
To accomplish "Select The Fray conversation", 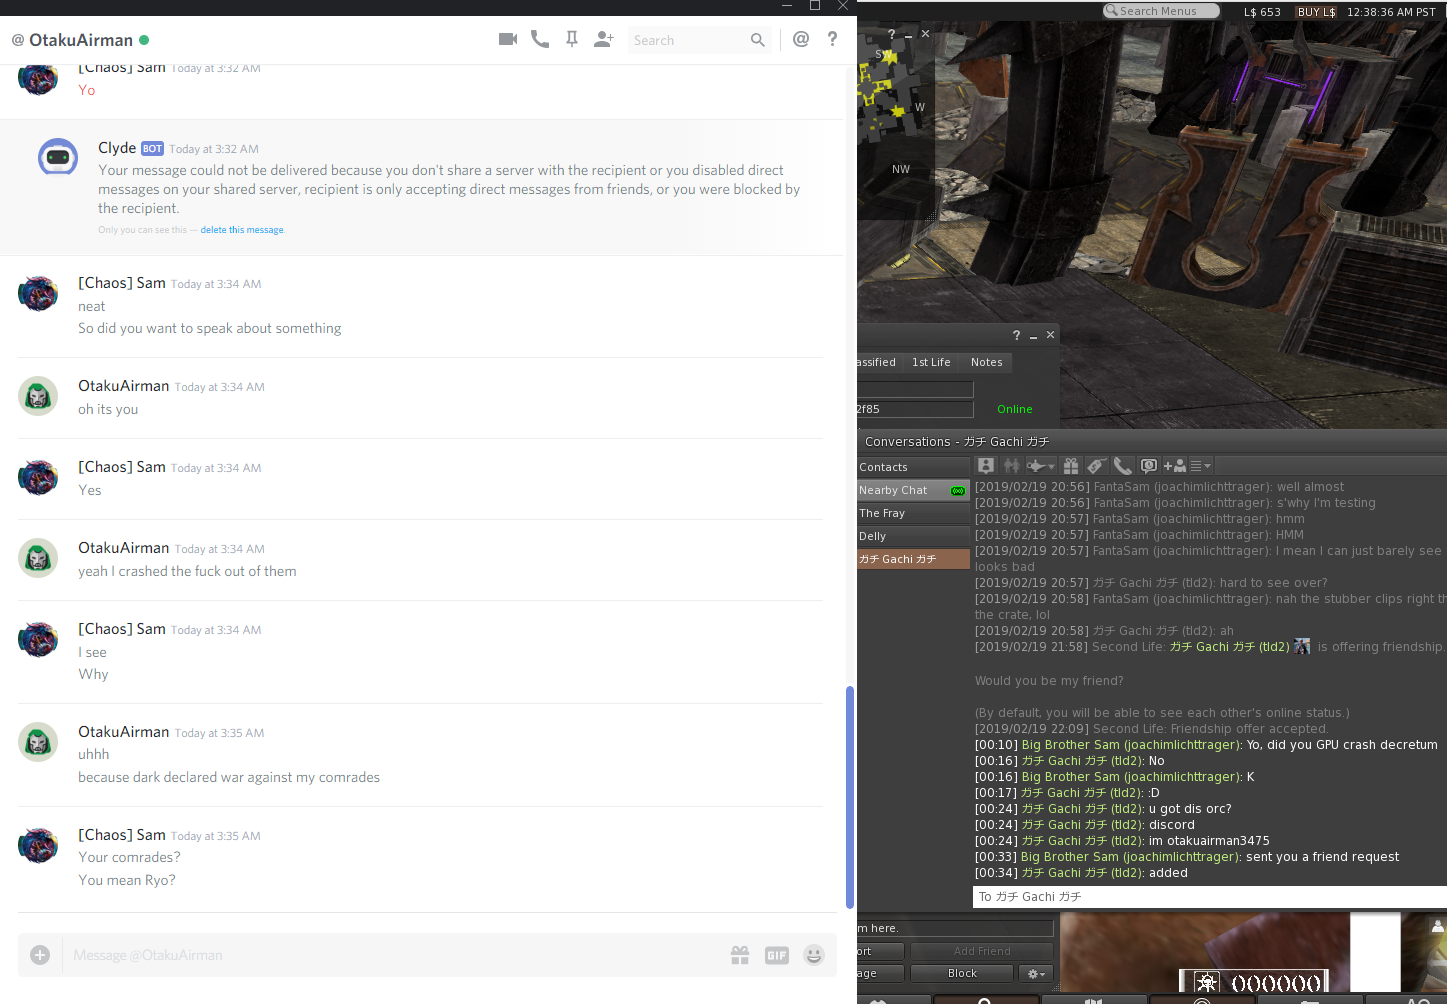I will coord(913,513).
